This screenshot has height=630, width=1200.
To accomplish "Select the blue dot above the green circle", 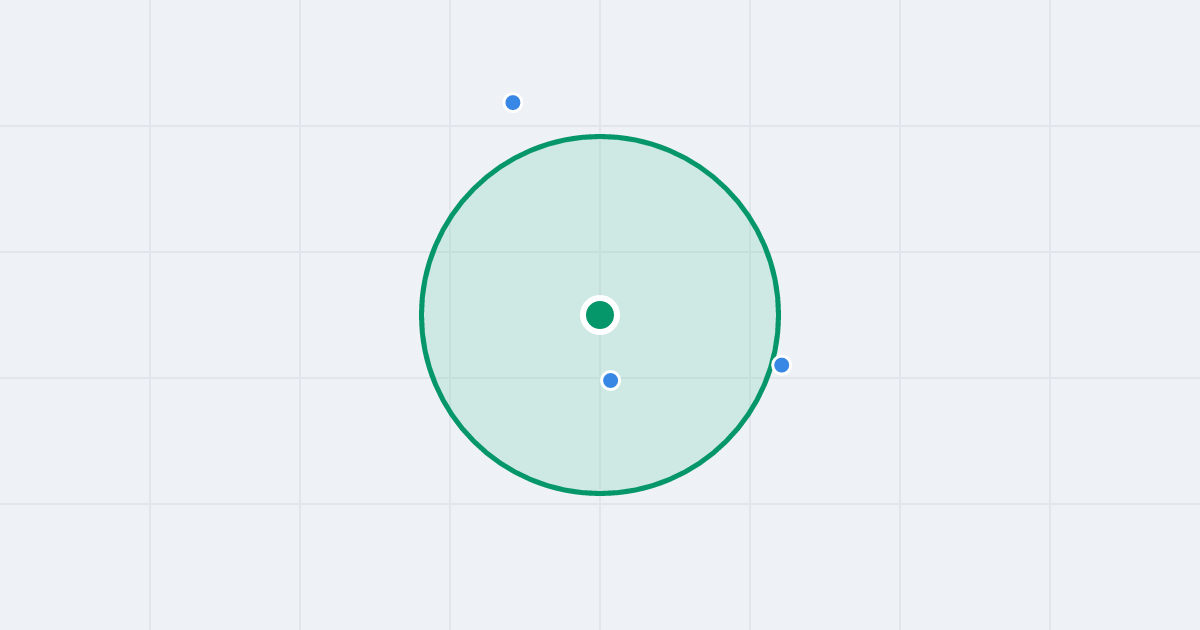I will (x=513, y=102).
